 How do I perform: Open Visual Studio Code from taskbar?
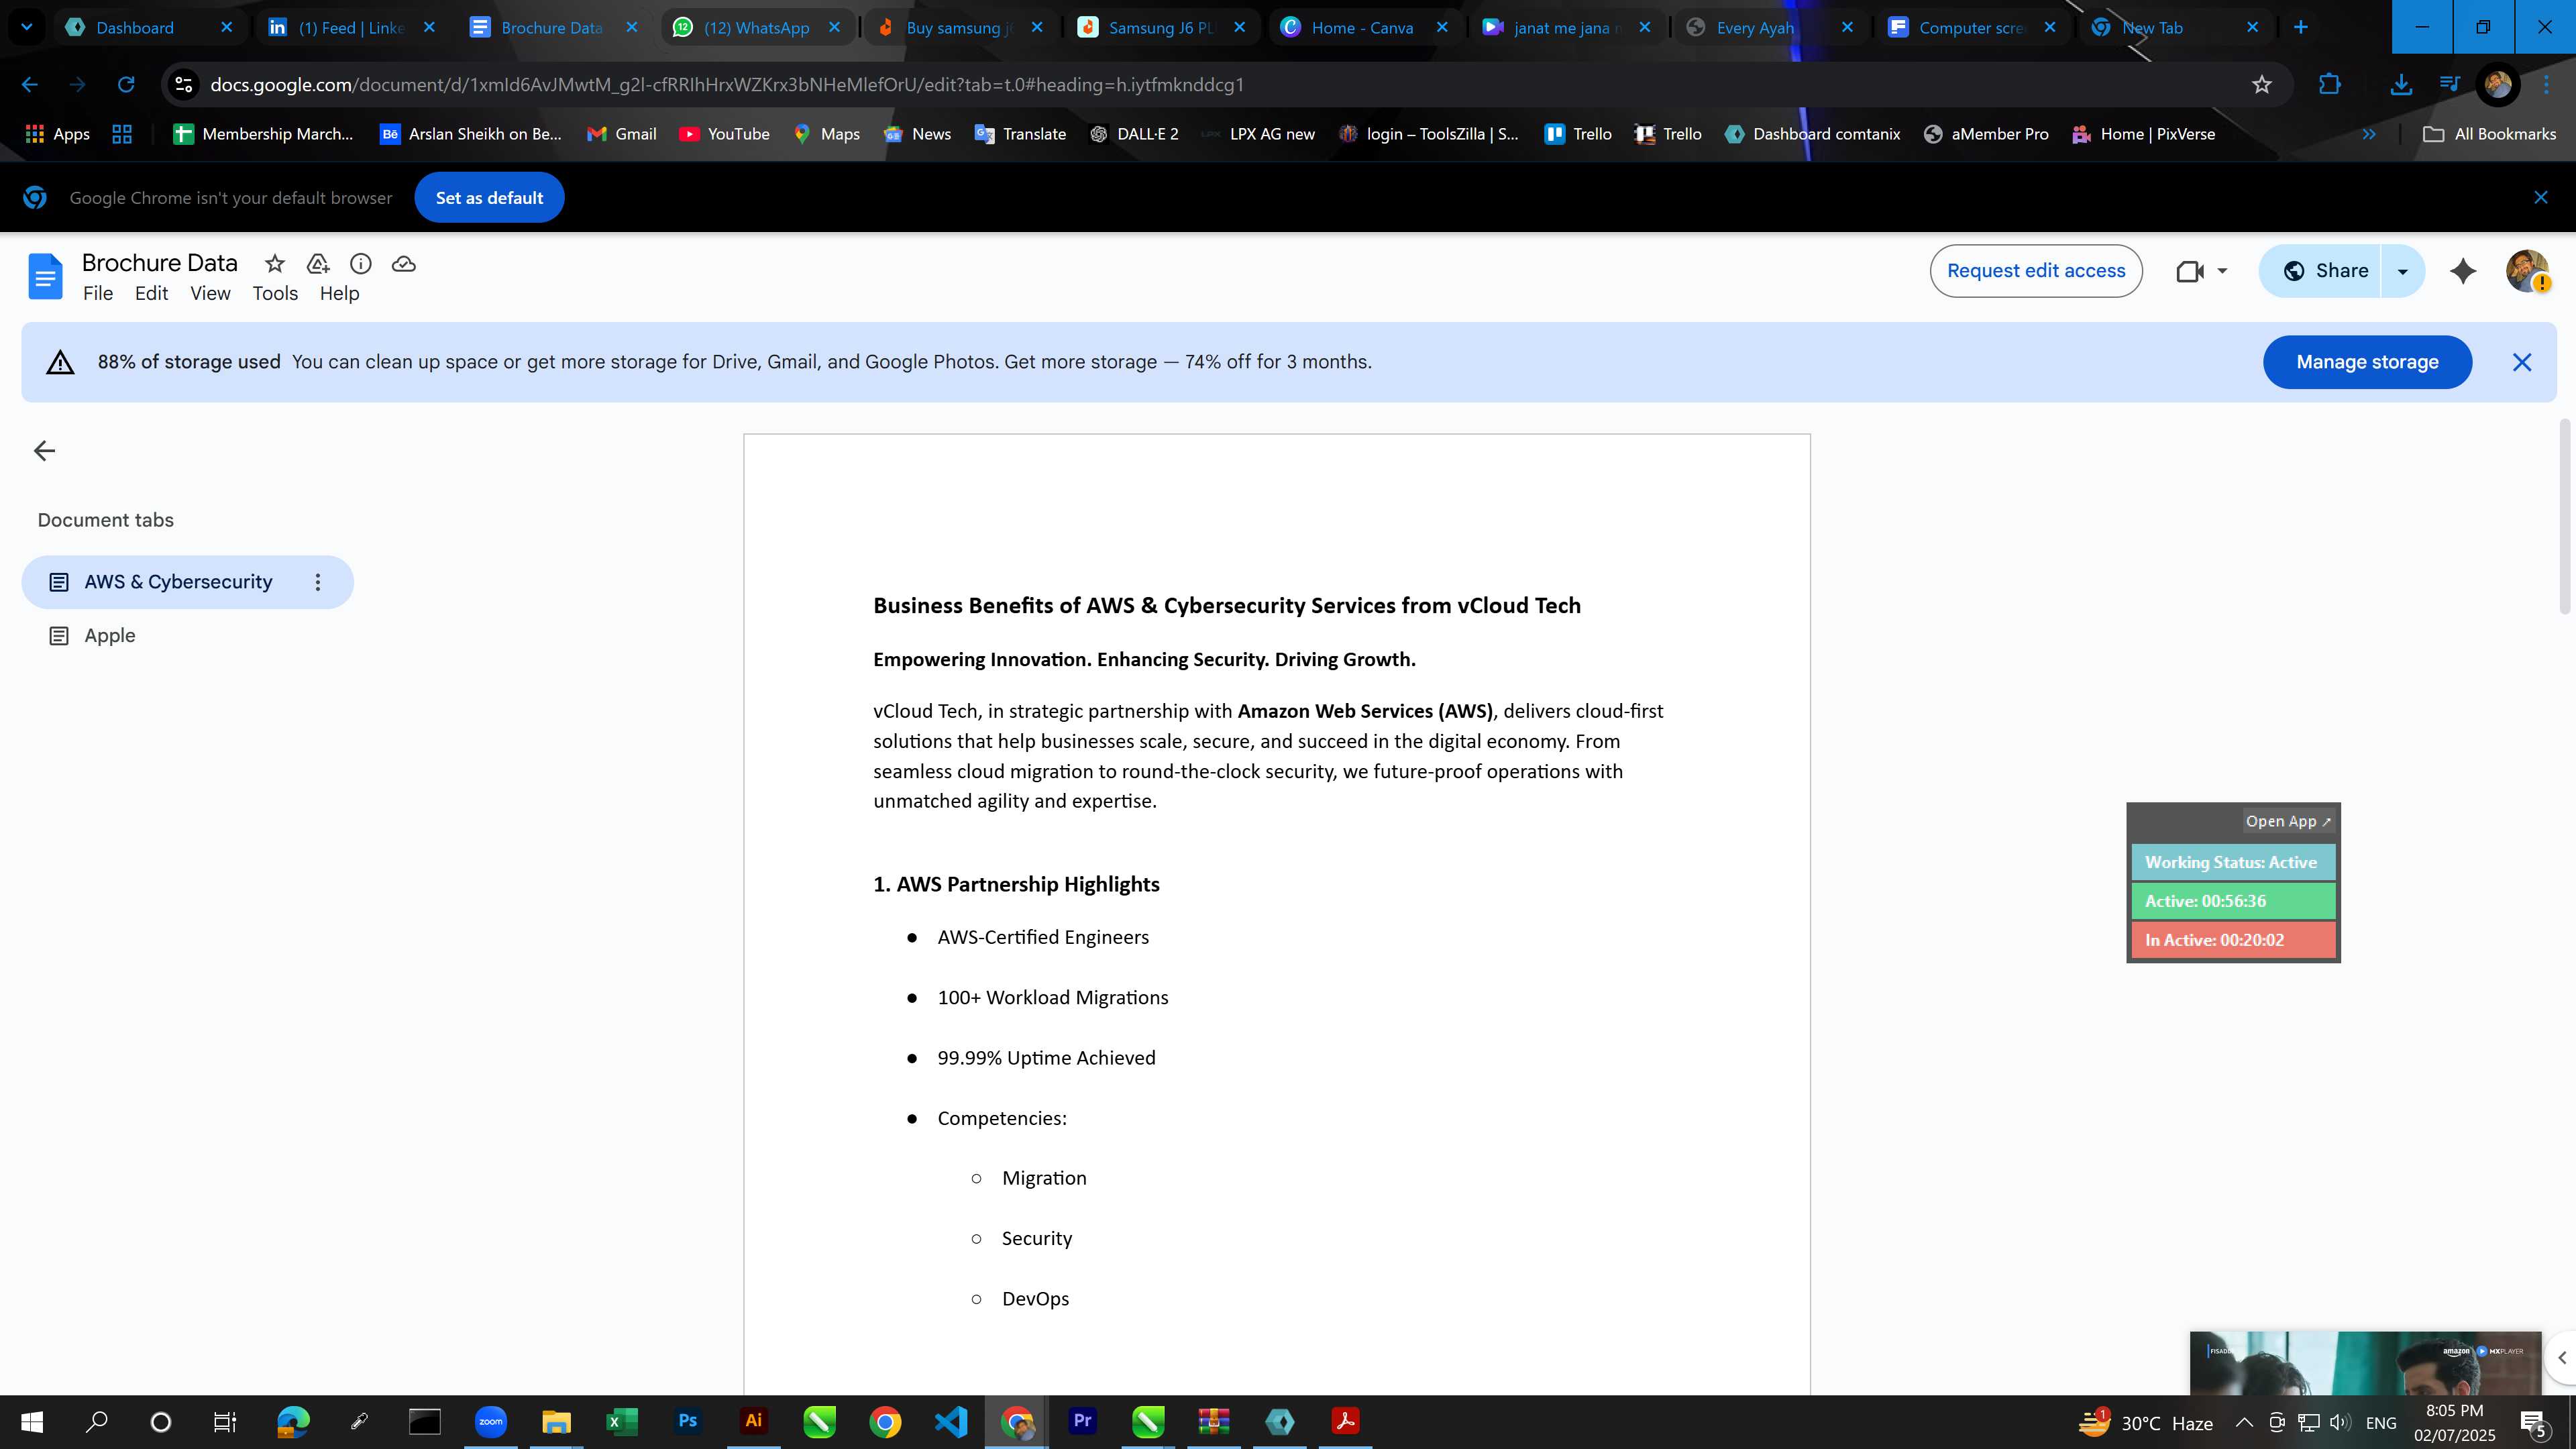[x=951, y=1421]
